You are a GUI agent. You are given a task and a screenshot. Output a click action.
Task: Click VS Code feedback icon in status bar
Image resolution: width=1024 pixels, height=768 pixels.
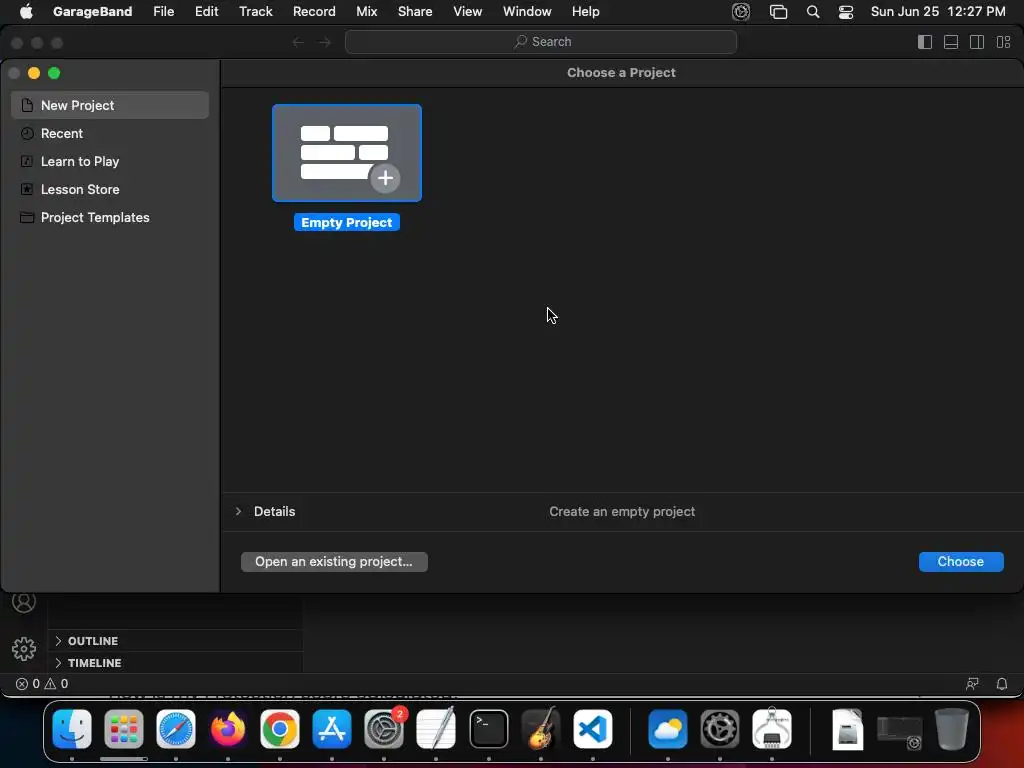[x=972, y=684]
